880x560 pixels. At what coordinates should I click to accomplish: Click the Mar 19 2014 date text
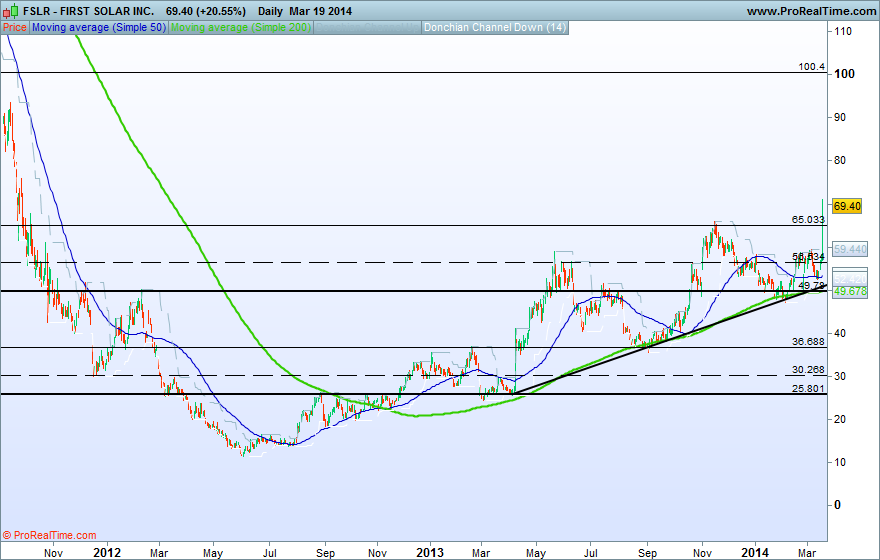[x=320, y=11]
